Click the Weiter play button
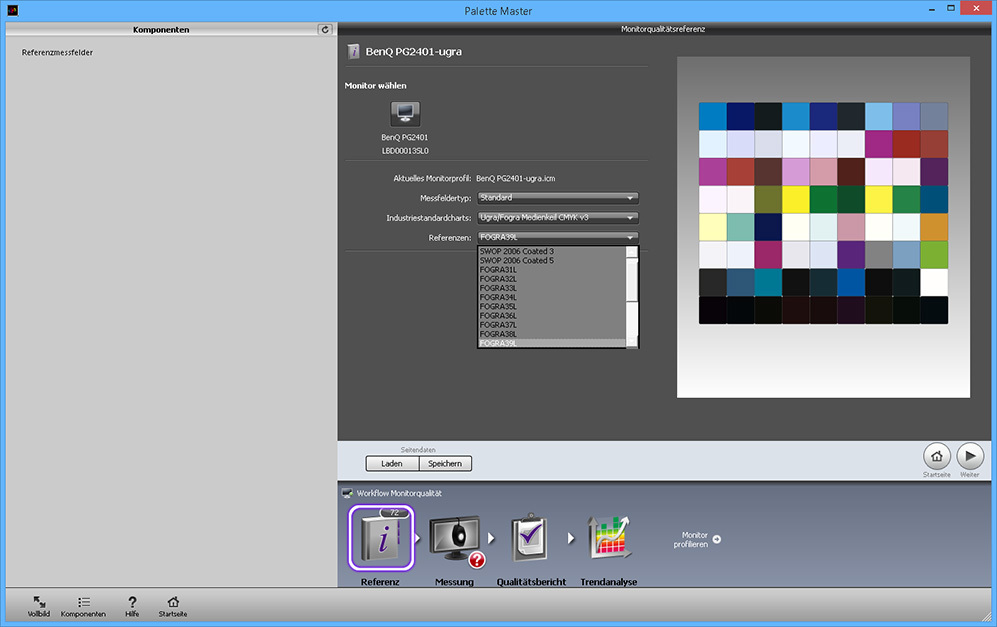Image resolution: width=997 pixels, height=627 pixels. coord(970,456)
